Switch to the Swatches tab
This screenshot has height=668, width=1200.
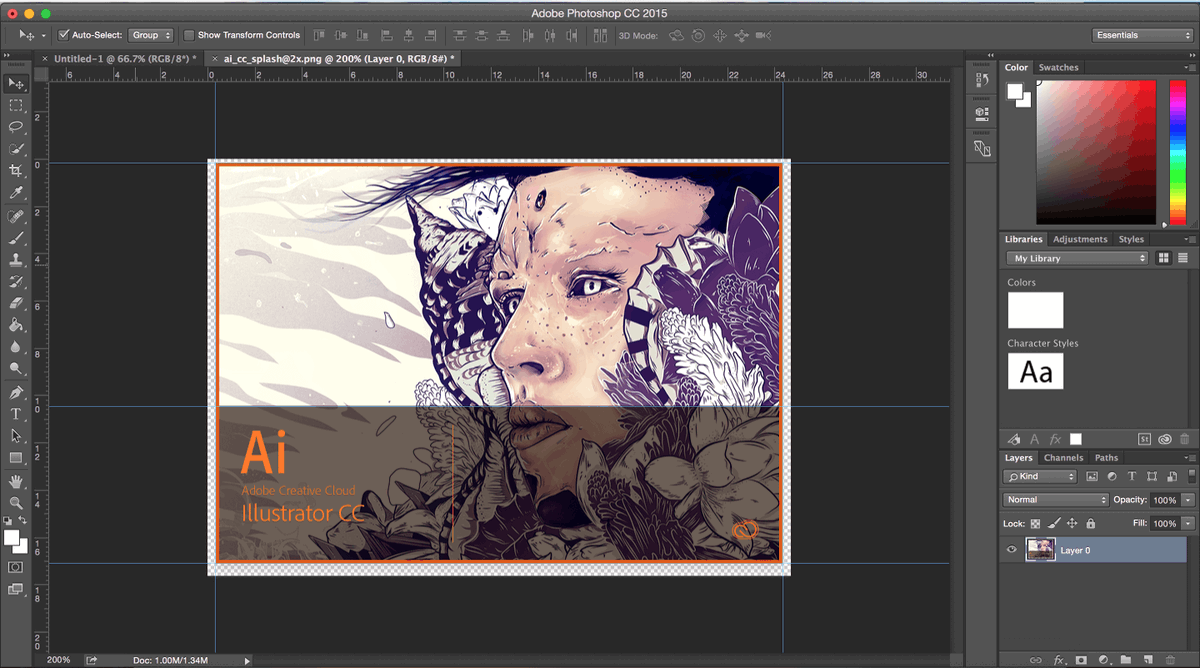point(1059,67)
